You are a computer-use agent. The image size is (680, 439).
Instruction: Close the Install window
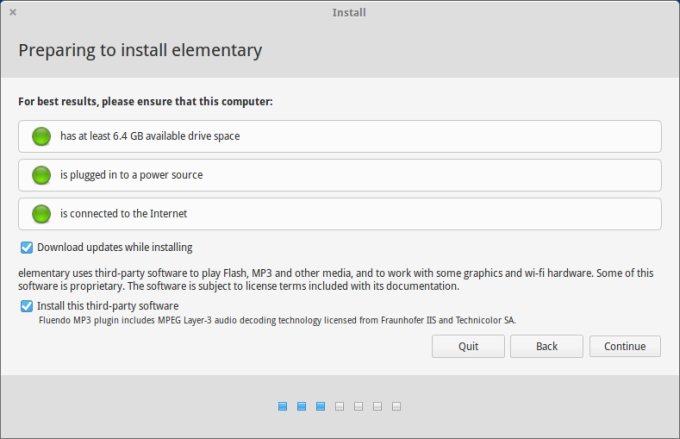tap(13, 12)
